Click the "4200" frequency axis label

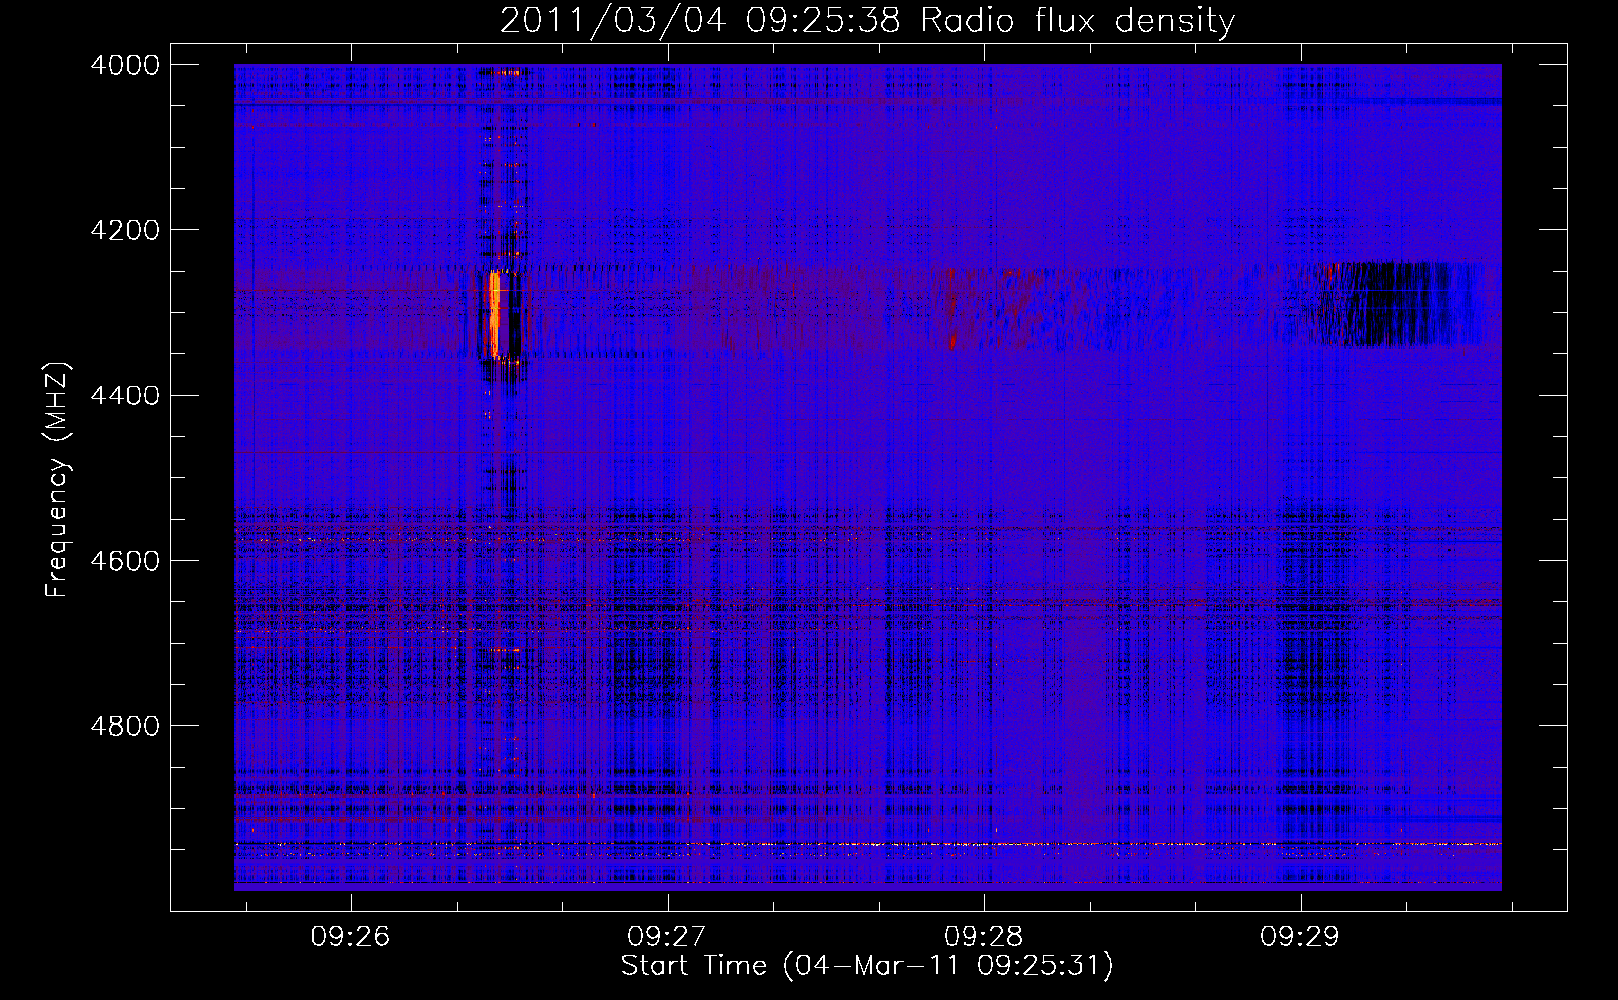[x=124, y=230]
